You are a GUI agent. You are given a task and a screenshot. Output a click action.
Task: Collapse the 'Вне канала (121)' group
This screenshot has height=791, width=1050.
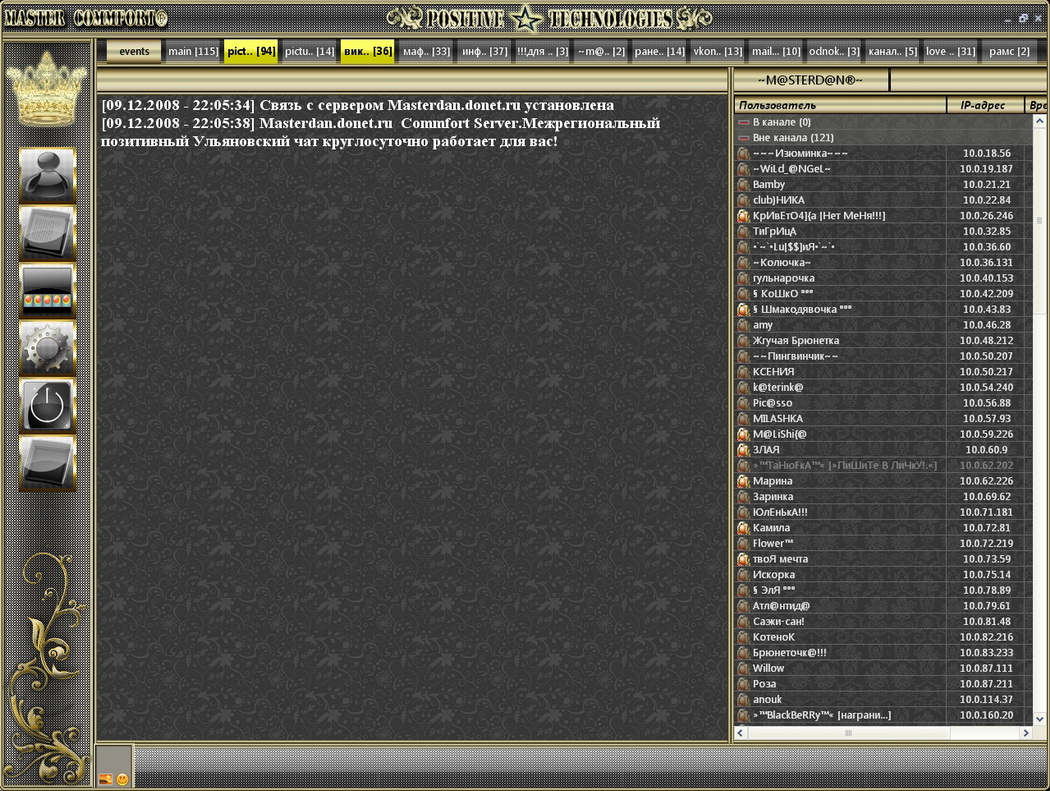(743, 137)
